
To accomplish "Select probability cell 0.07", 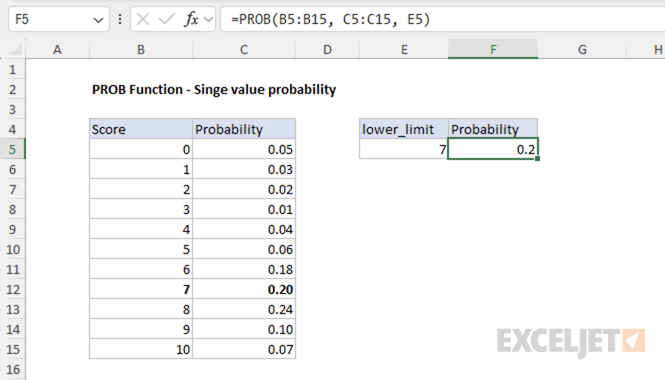I will click(244, 349).
